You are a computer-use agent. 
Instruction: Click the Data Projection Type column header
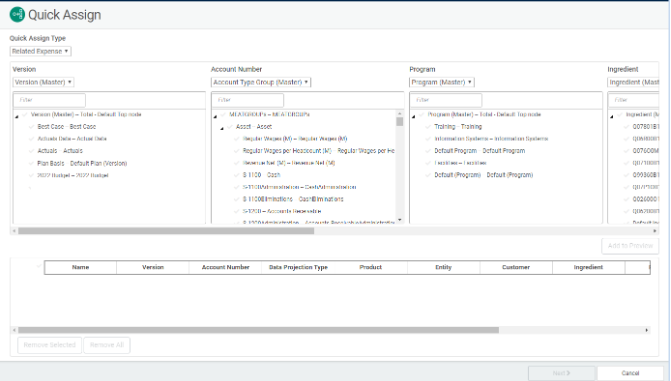(x=298, y=267)
